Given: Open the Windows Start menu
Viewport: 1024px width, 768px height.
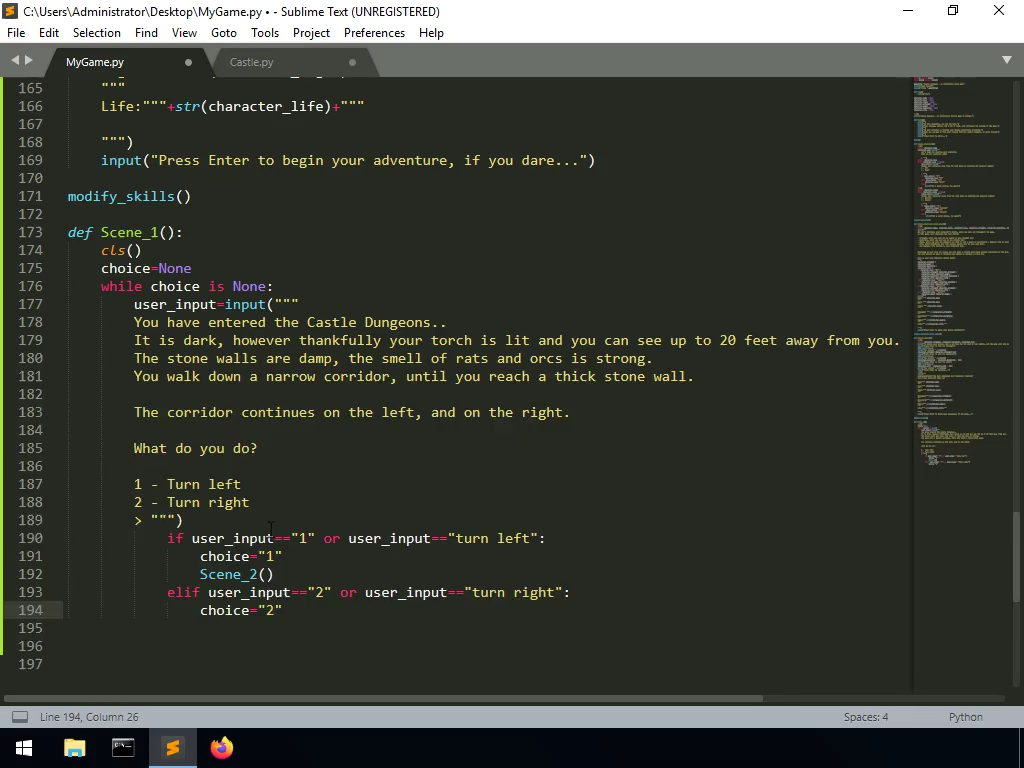Looking at the screenshot, I should click(x=24, y=748).
